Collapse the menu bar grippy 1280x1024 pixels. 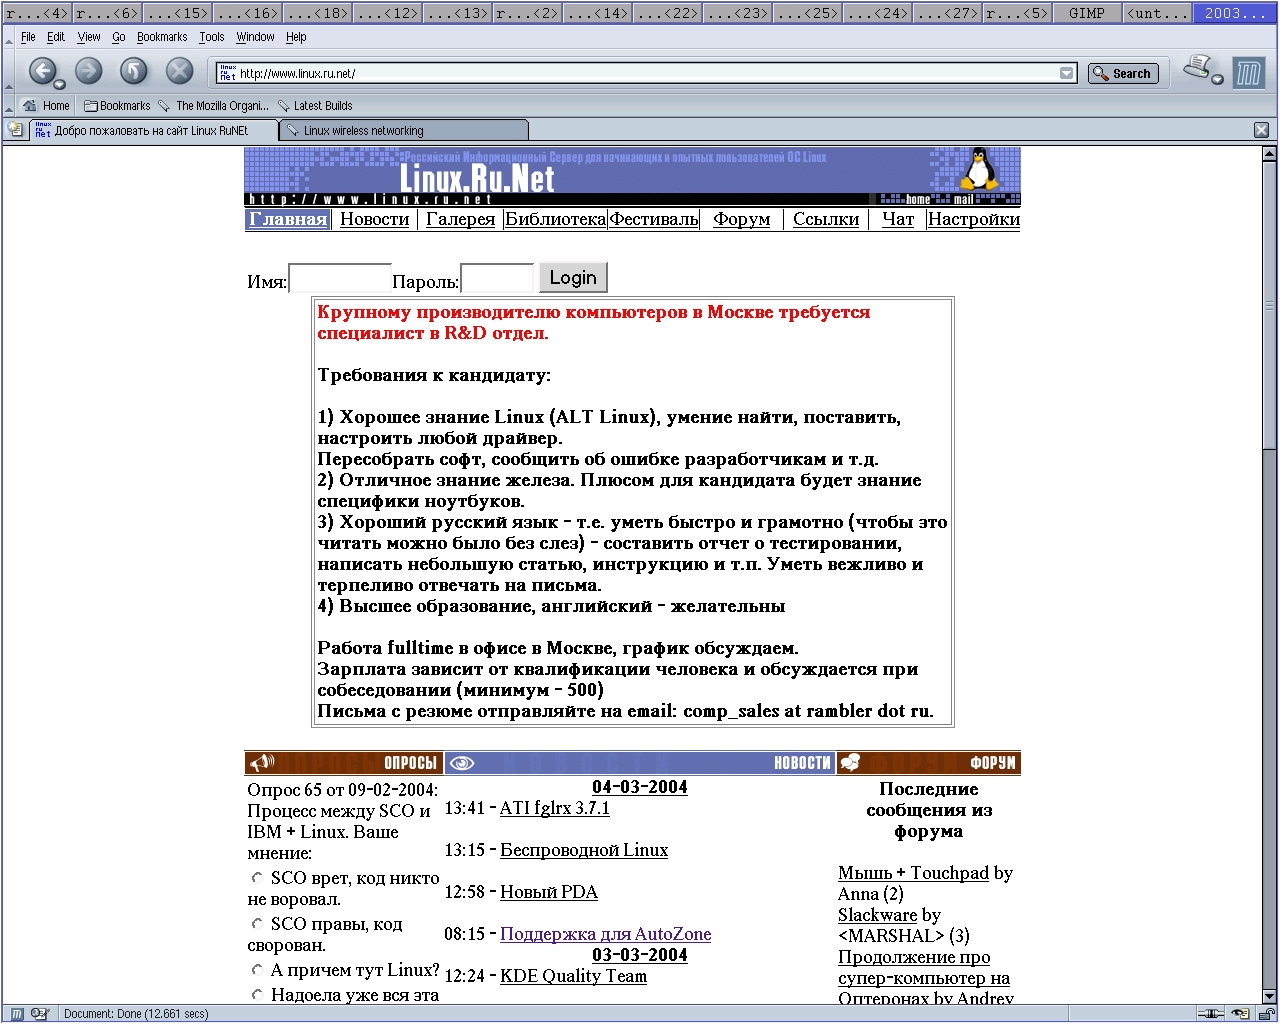click(9, 37)
